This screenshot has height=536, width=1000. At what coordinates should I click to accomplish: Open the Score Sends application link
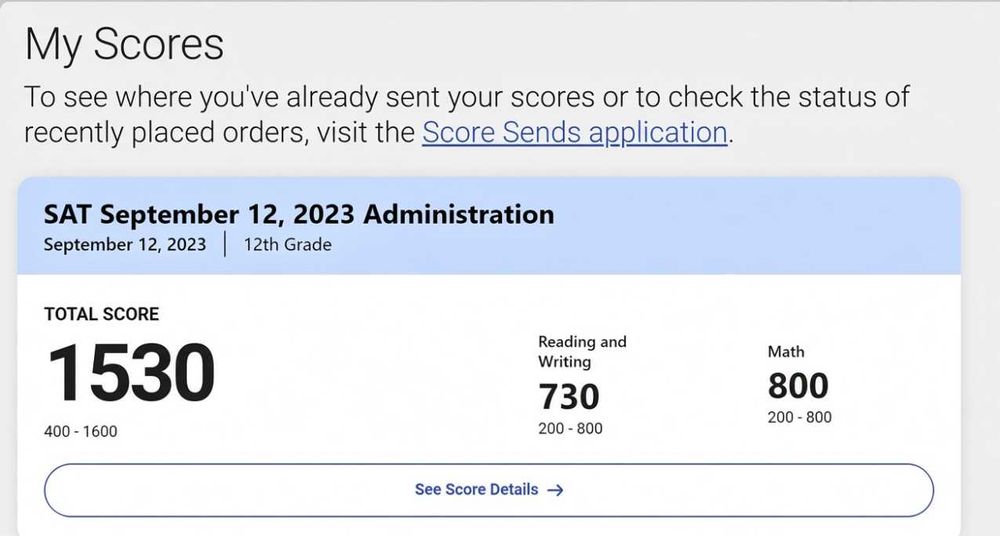tap(575, 133)
